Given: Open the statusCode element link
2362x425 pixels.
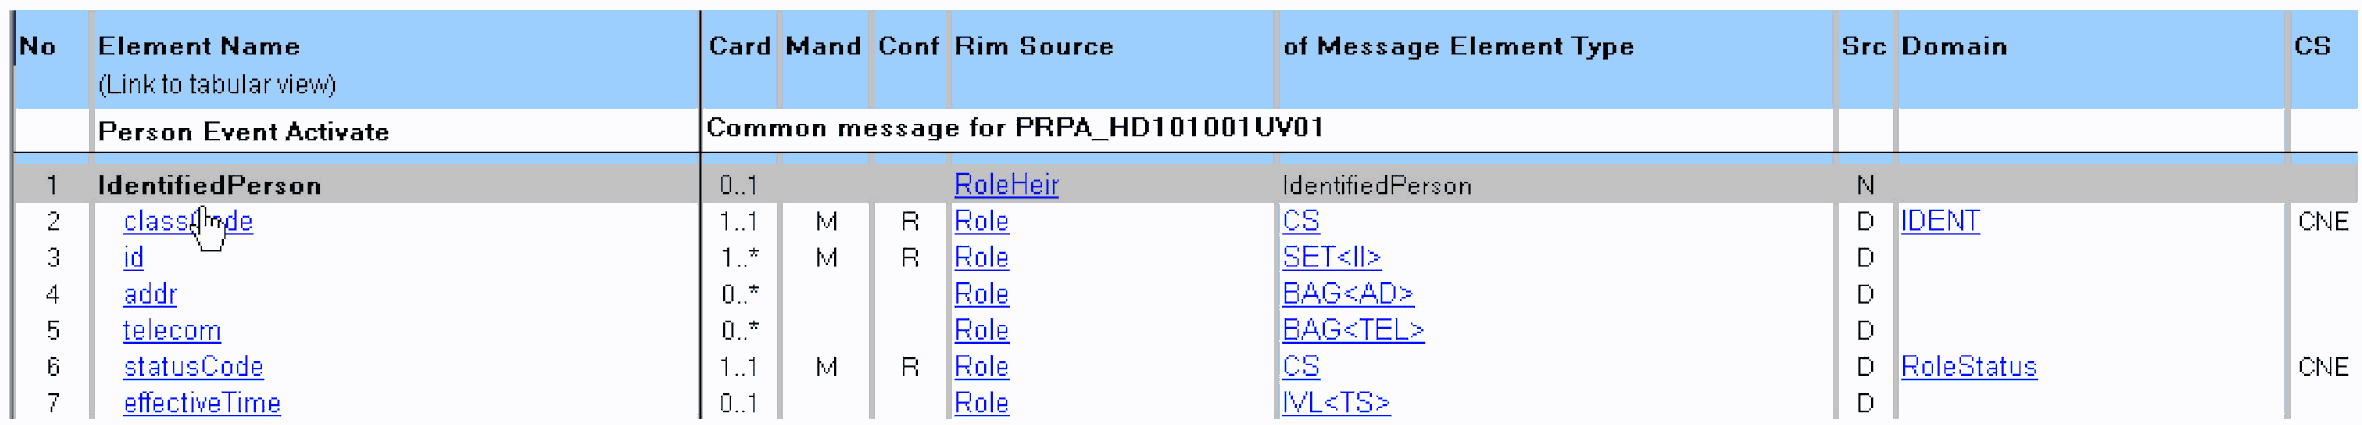Looking at the screenshot, I should point(193,367).
